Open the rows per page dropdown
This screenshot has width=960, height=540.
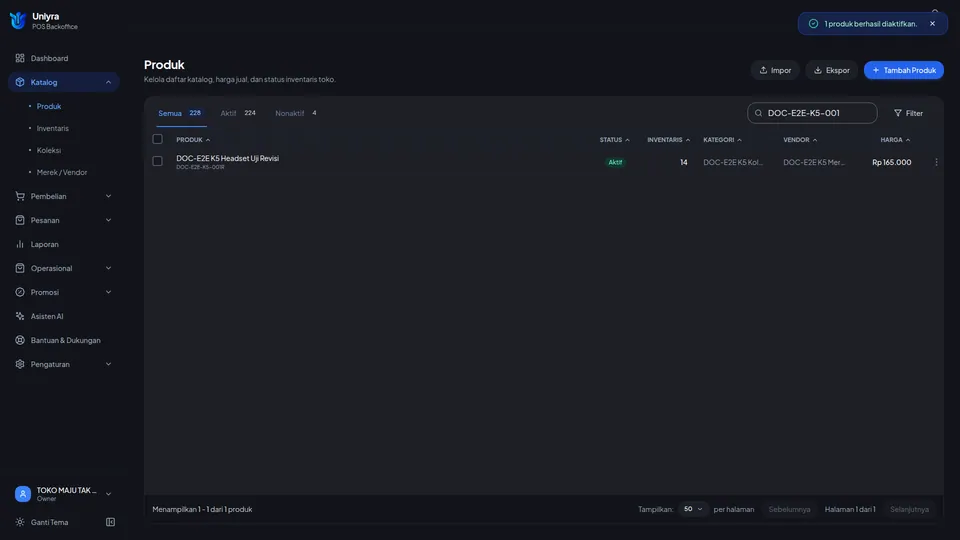[693, 509]
